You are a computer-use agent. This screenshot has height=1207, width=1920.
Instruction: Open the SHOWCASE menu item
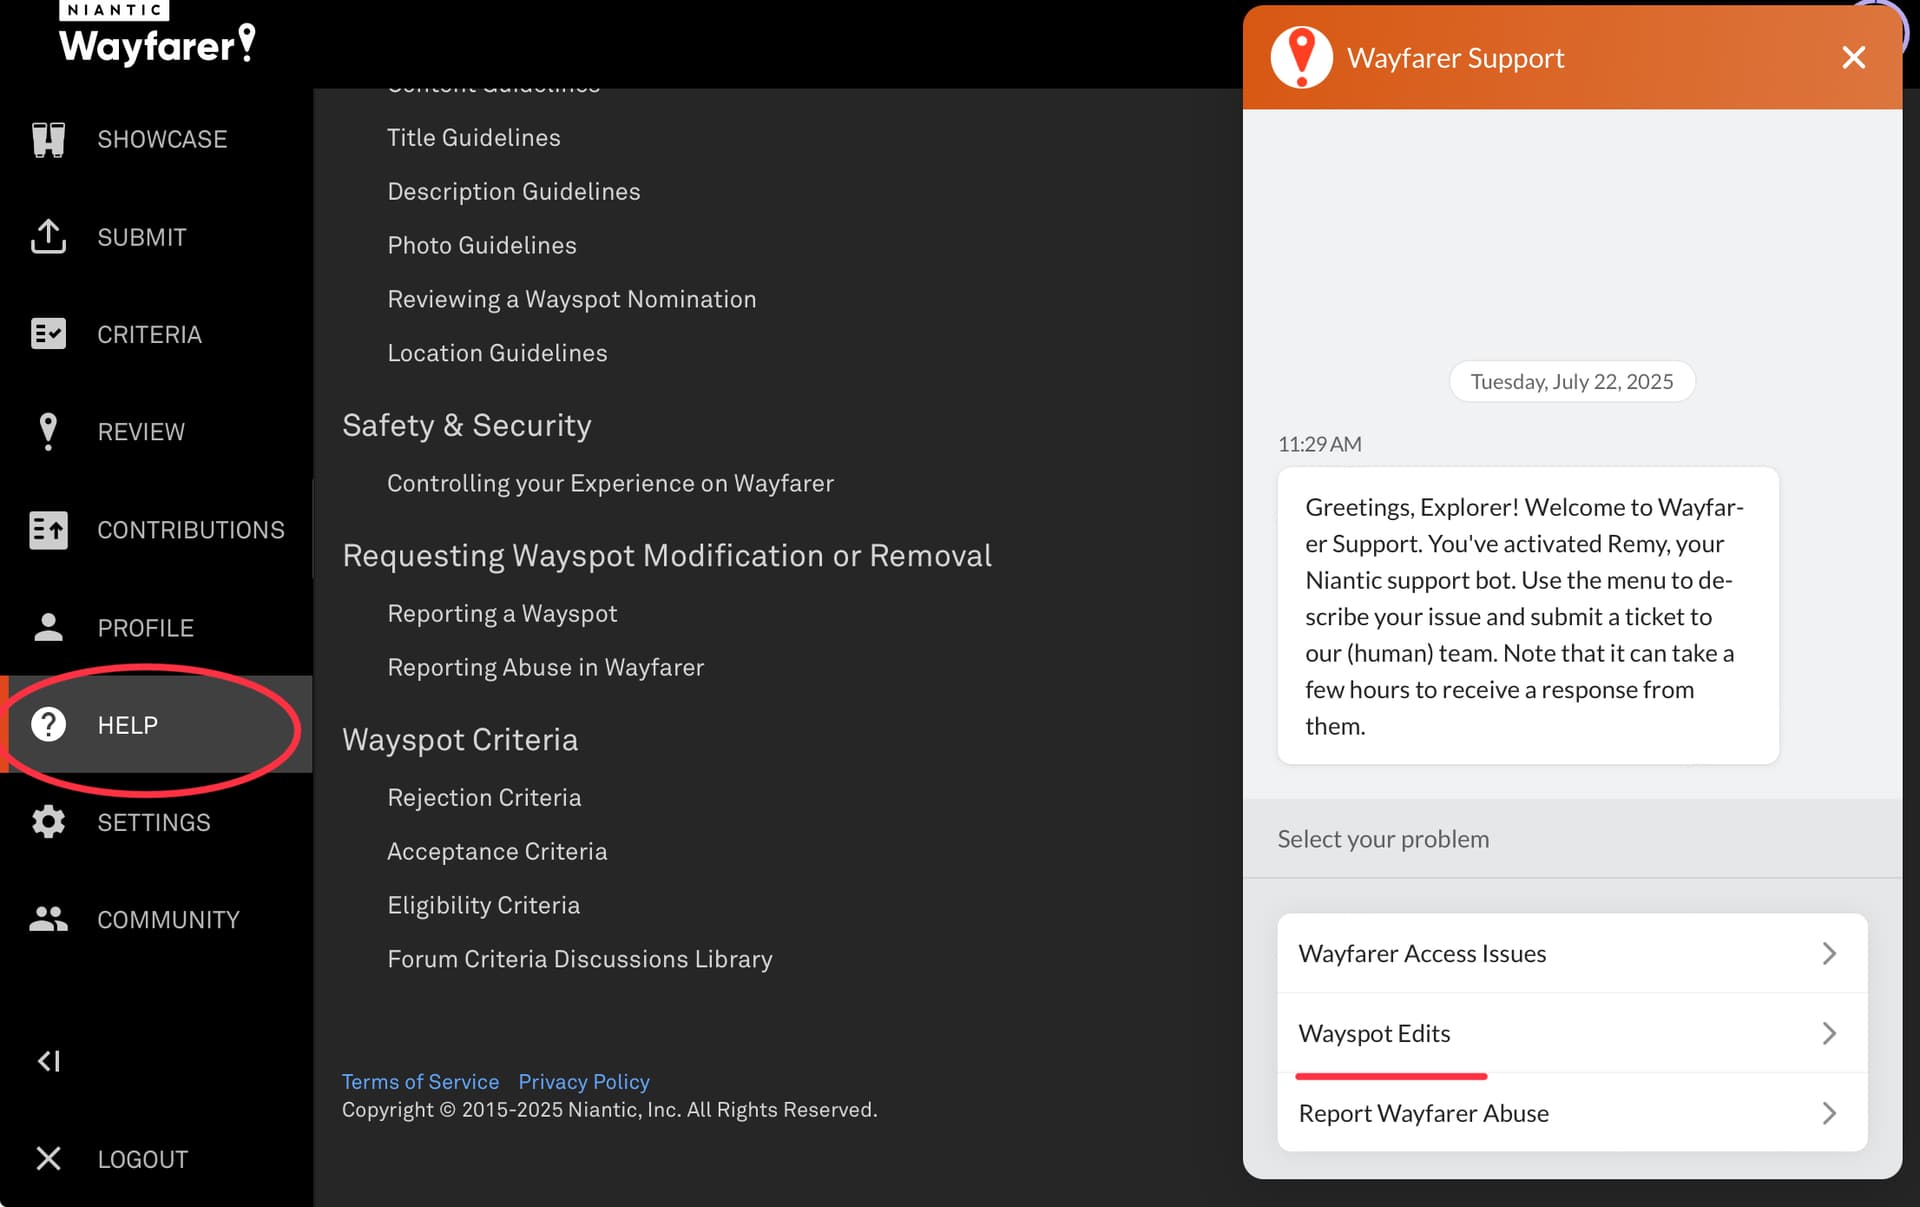point(156,139)
